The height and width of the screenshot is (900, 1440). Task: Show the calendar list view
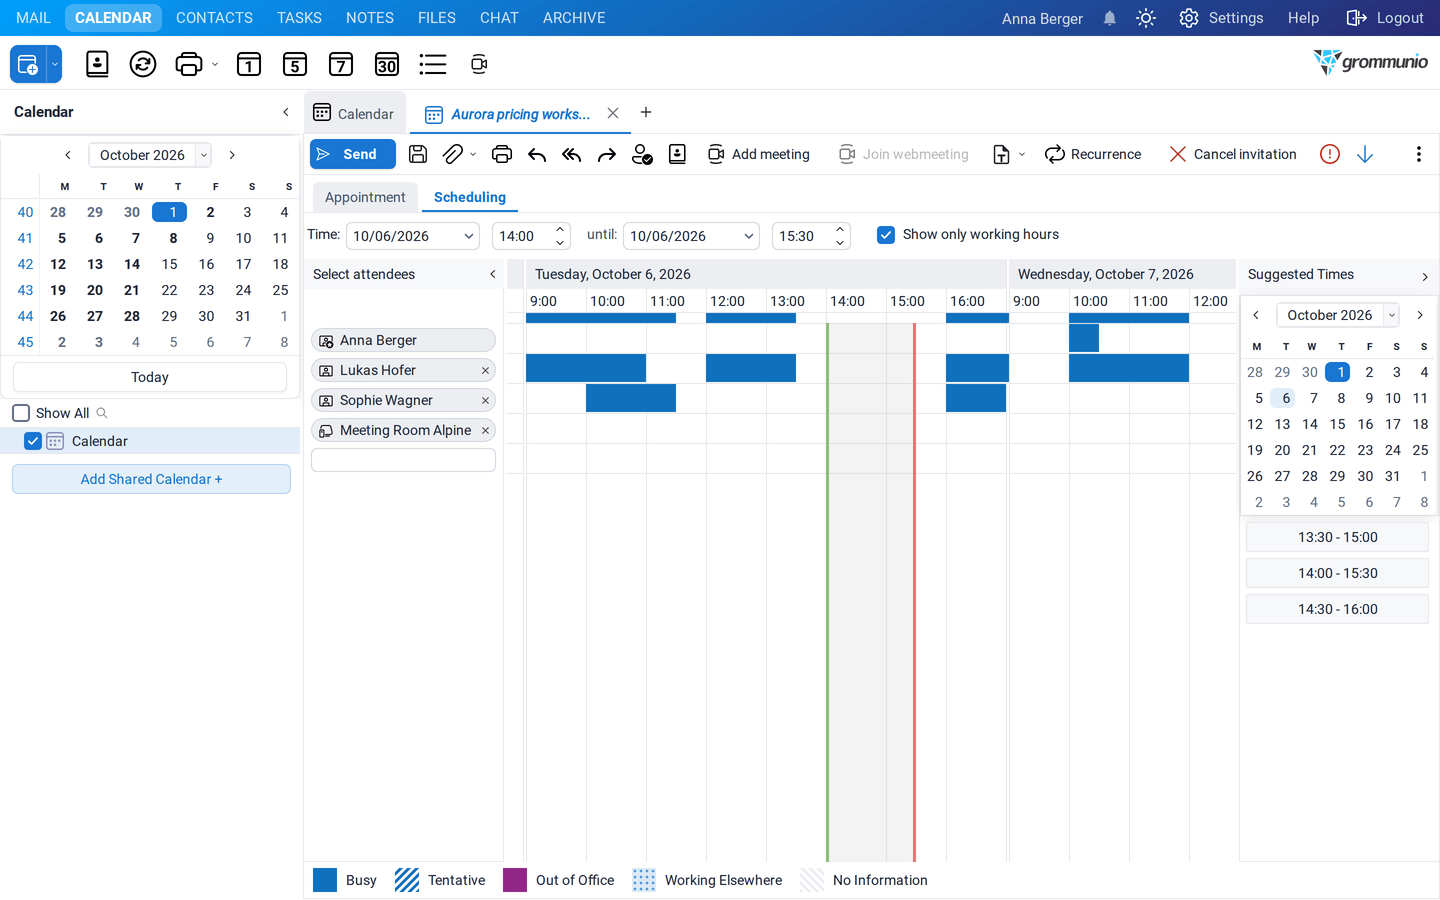pyautogui.click(x=433, y=64)
